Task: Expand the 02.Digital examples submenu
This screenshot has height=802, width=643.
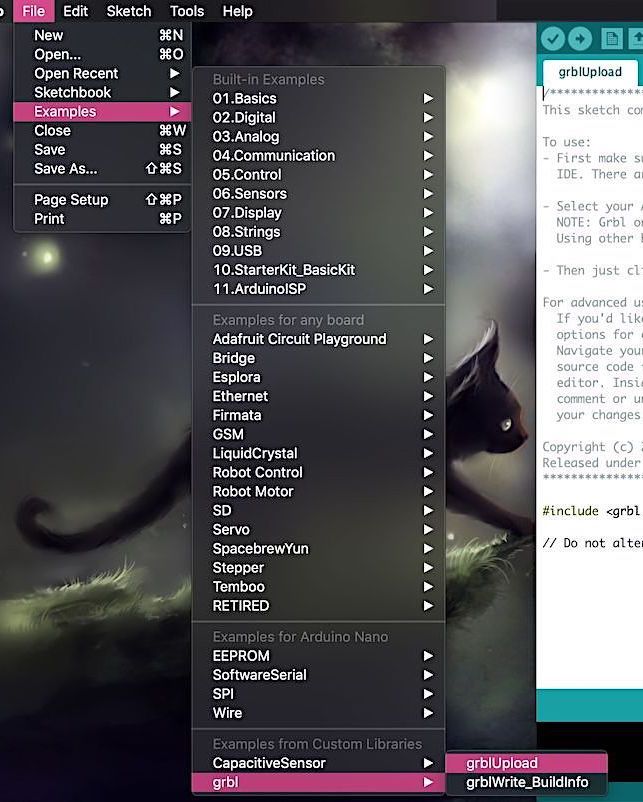Action: click(x=318, y=118)
